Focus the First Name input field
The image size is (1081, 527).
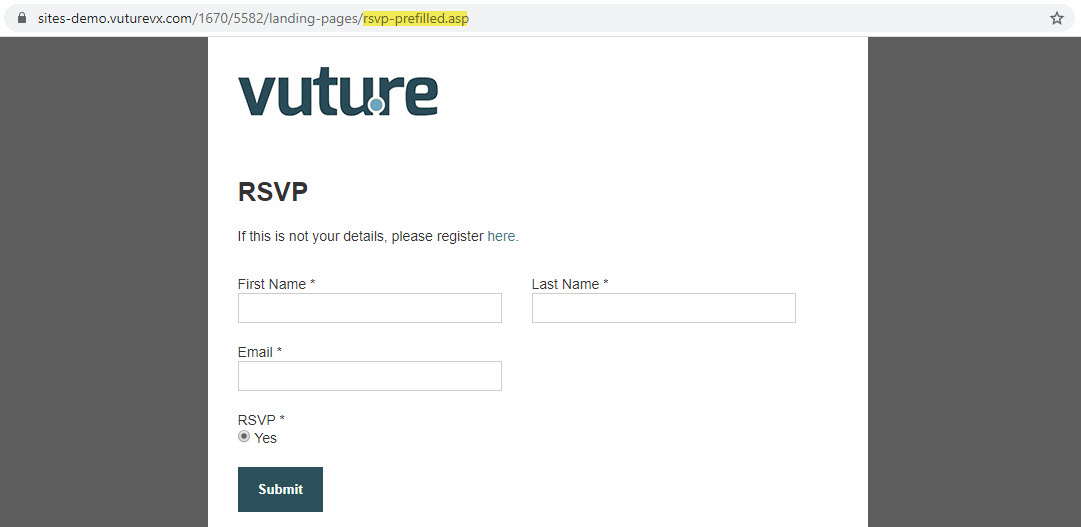[x=370, y=308]
